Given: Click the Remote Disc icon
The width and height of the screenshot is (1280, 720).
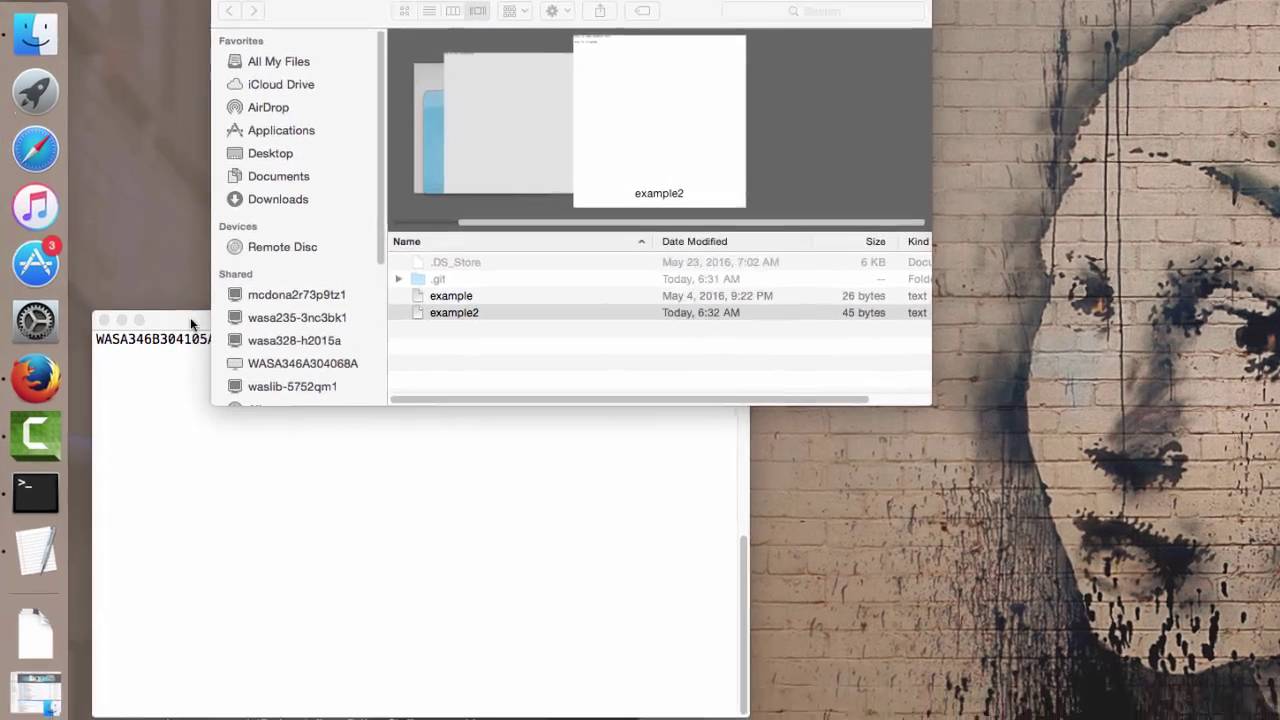Looking at the screenshot, I should pos(235,247).
